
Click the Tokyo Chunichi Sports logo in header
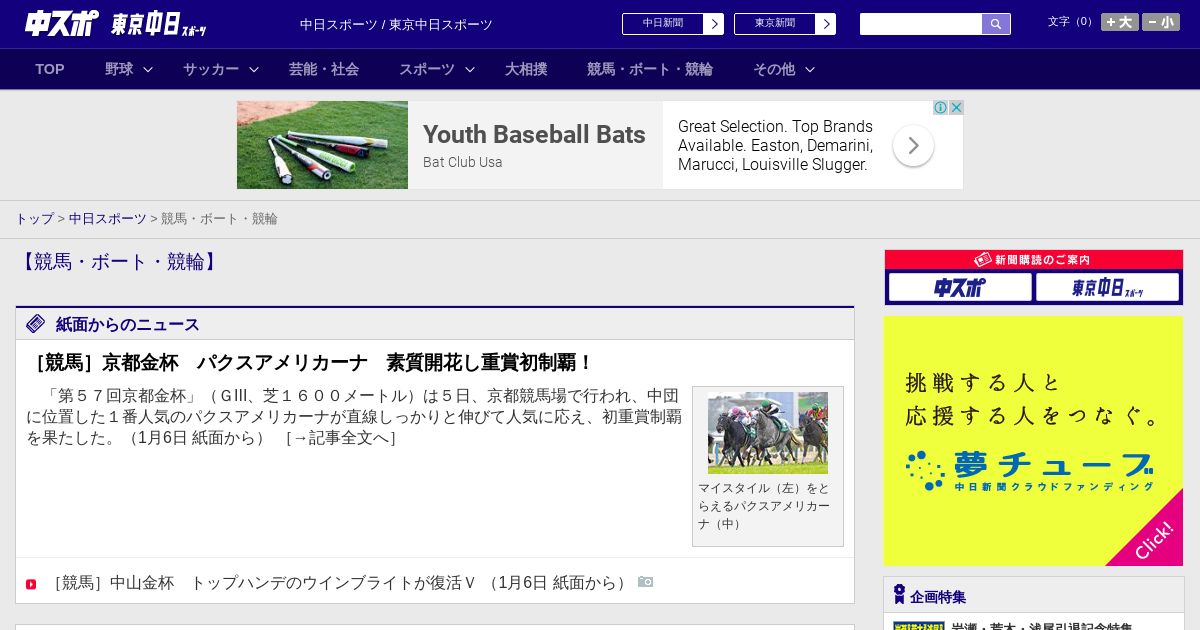(x=159, y=23)
